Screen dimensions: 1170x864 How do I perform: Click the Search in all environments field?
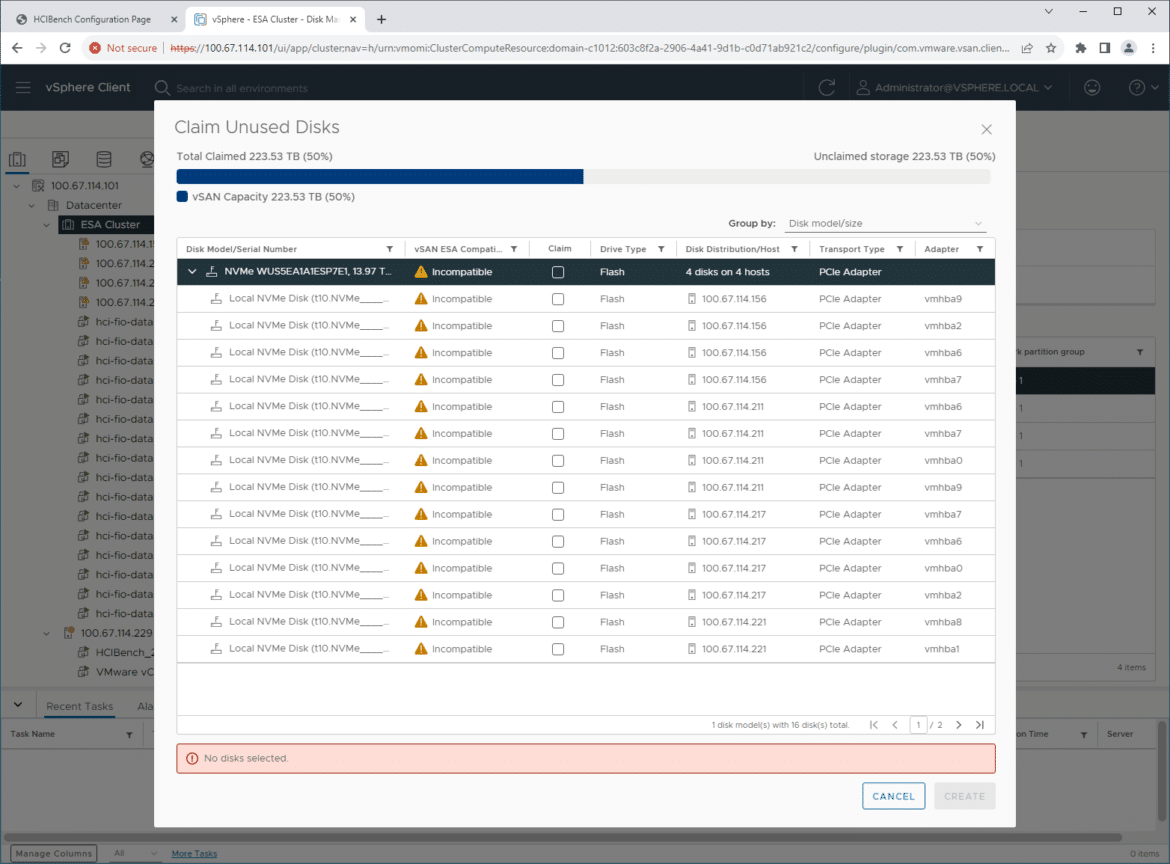point(242,88)
